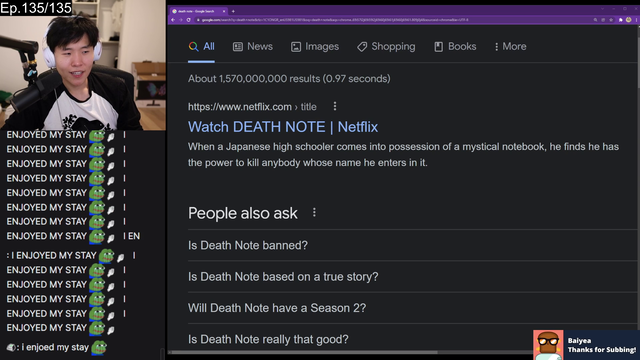Switch to the Images results tab
The width and height of the screenshot is (640, 360).
315,47
